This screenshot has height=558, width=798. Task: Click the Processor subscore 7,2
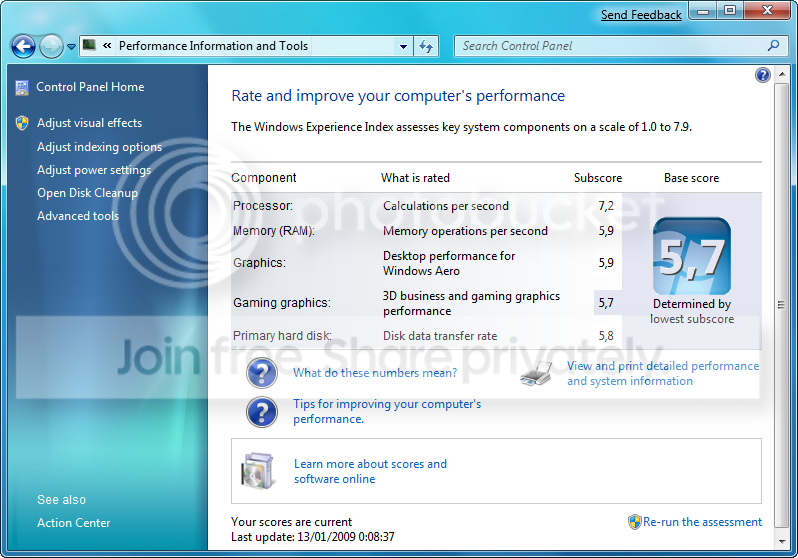point(606,206)
